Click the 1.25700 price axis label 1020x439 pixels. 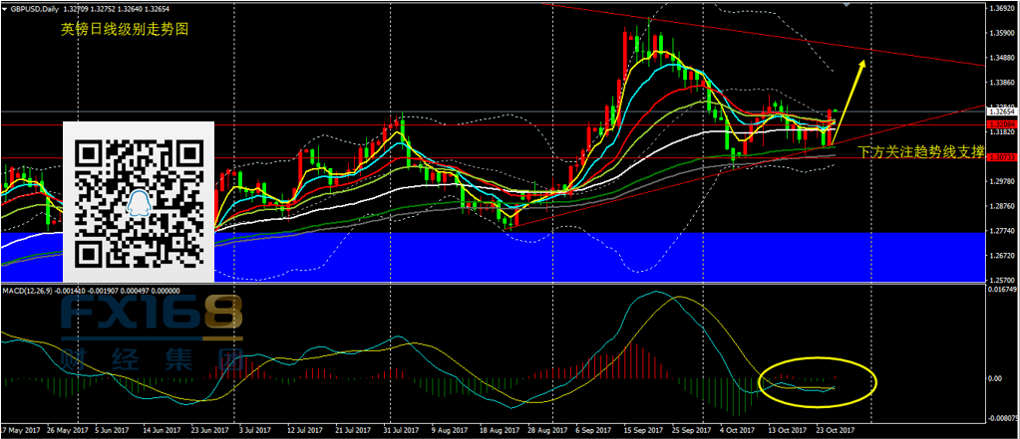1001,282
